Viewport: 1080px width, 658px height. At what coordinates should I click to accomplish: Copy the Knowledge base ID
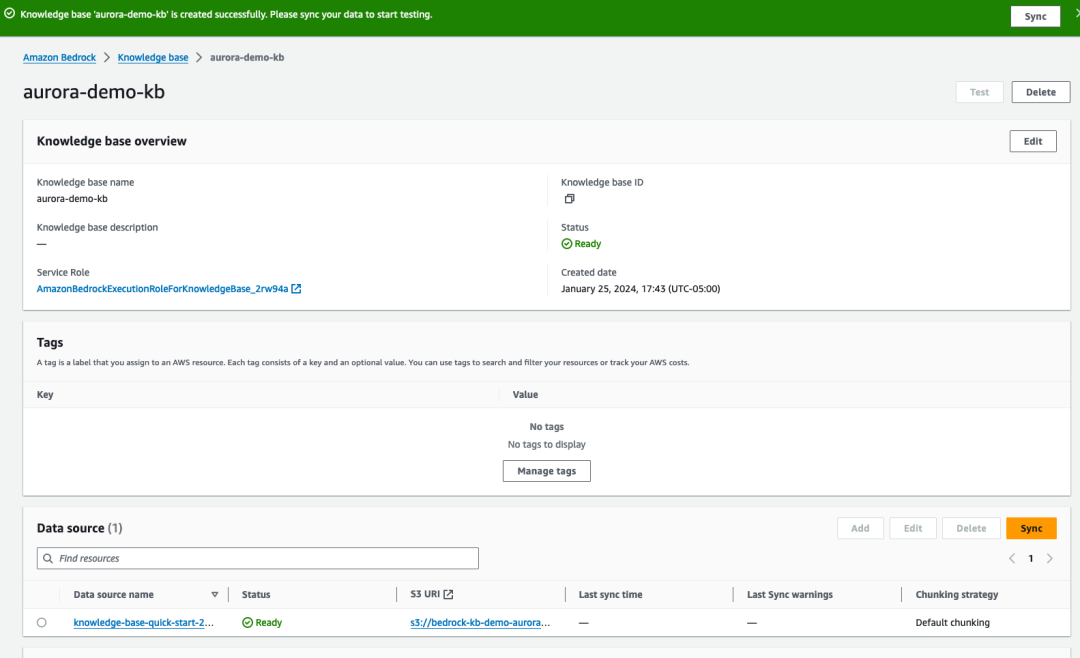(x=569, y=198)
